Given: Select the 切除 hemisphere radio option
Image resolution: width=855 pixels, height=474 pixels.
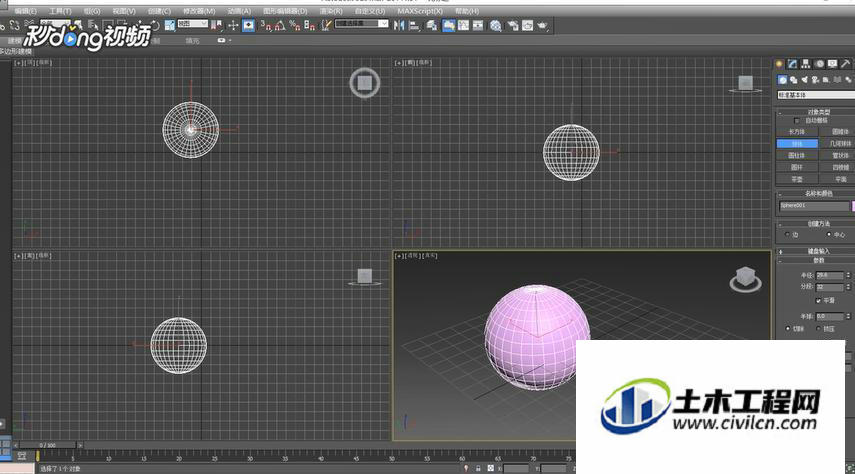Looking at the screenshot, I should tap(787, 328).
